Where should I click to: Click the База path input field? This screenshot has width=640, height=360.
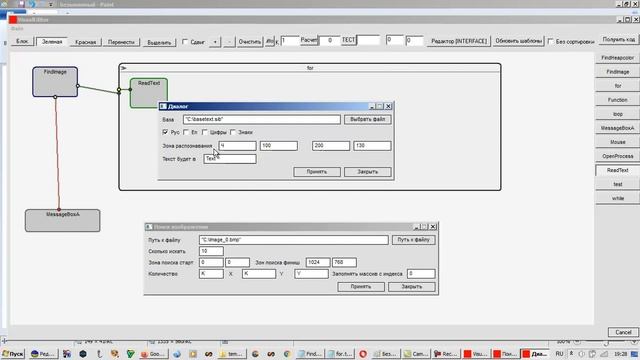point(262,119)
